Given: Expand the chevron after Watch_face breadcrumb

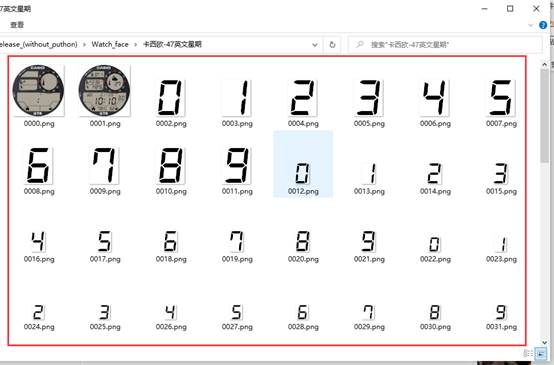Looking at the screenshot, I should coord(136,45).
